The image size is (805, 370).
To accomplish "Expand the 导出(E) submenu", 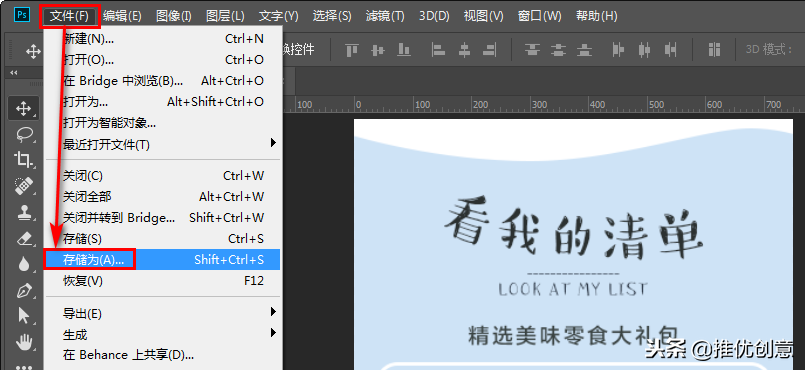I will 162,313.
